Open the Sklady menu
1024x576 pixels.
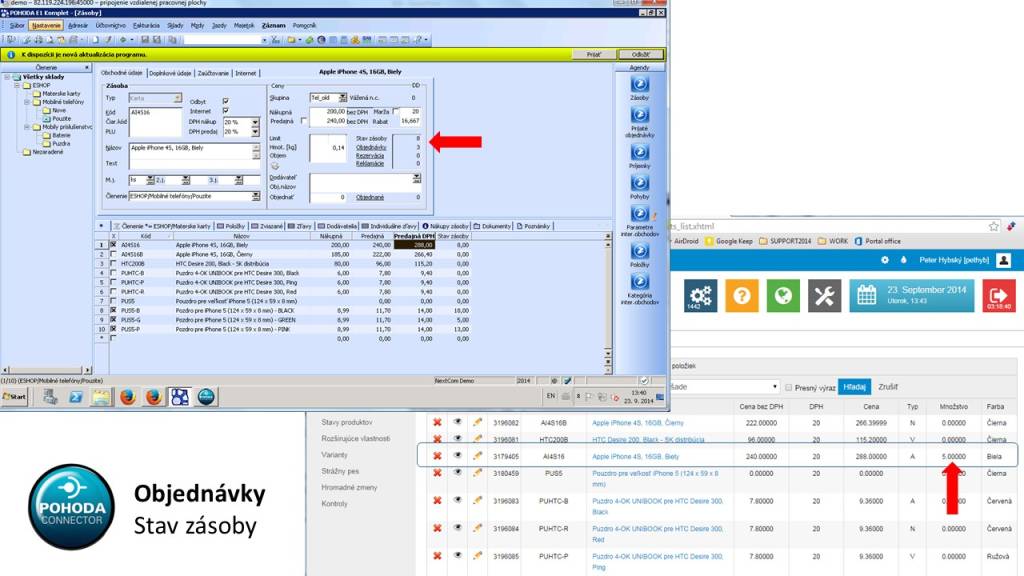pyautogui.click(x=175, y=25)
